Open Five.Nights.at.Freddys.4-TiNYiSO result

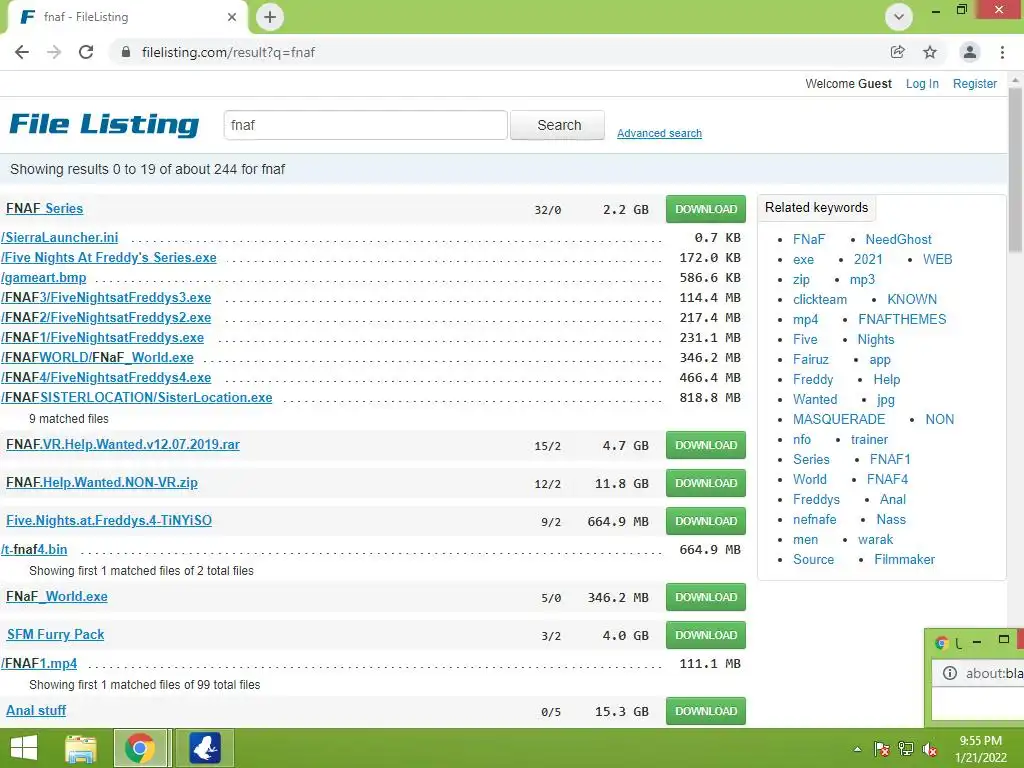pyautogui.click(x=109, y=520)
